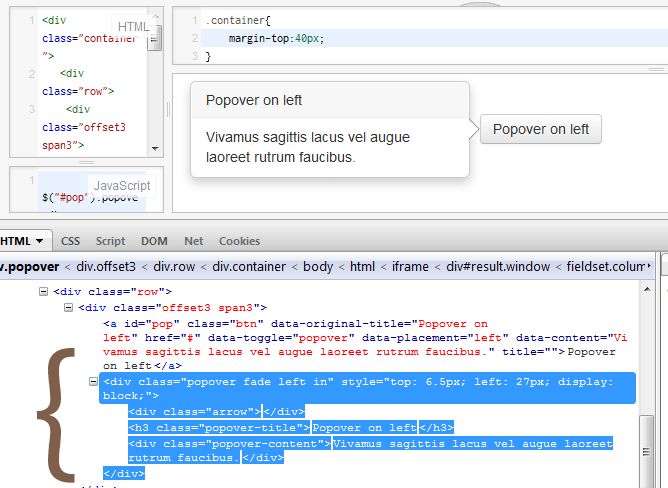Open the DOM tab

(x=154, y=241)
